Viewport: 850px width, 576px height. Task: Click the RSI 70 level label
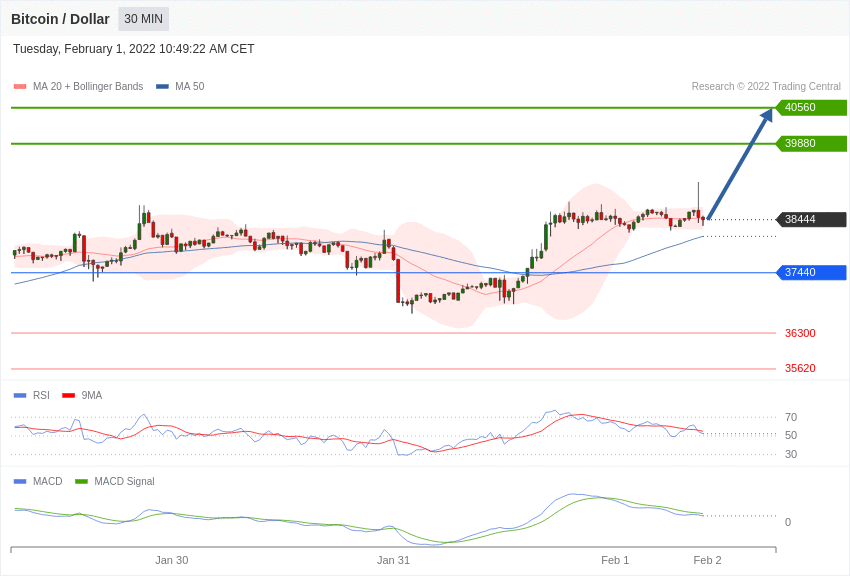click(x=791, y=417)
